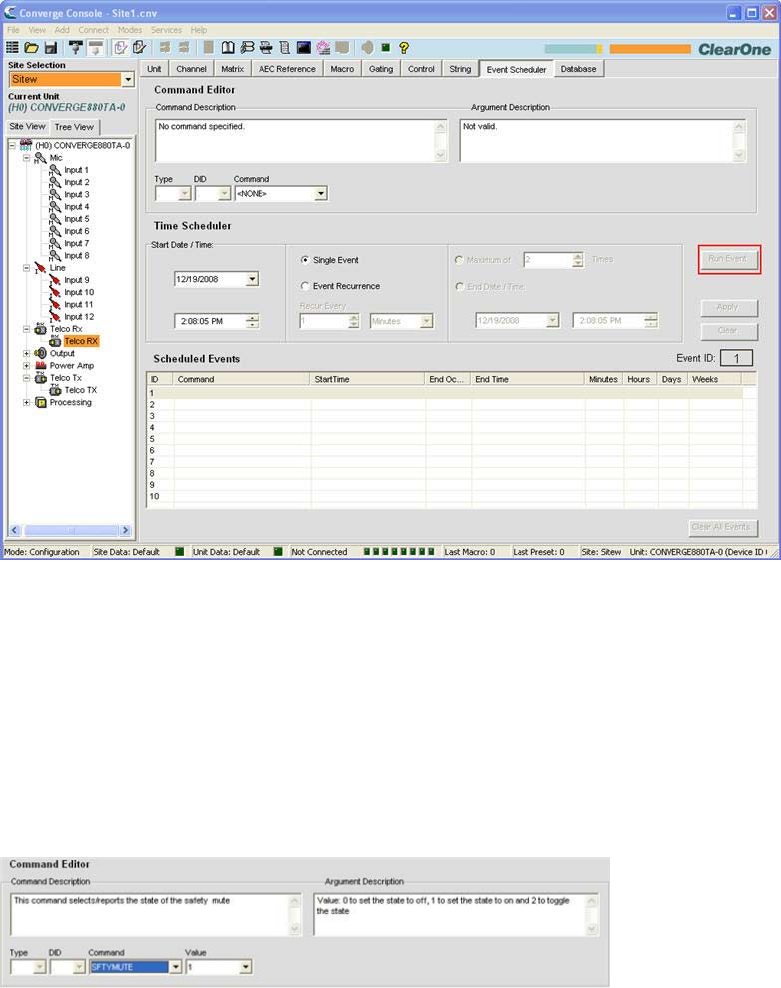Open the Site Selection dropdown showing Sitew
Screen dimensions: 781x988
[x=128, y=79]
